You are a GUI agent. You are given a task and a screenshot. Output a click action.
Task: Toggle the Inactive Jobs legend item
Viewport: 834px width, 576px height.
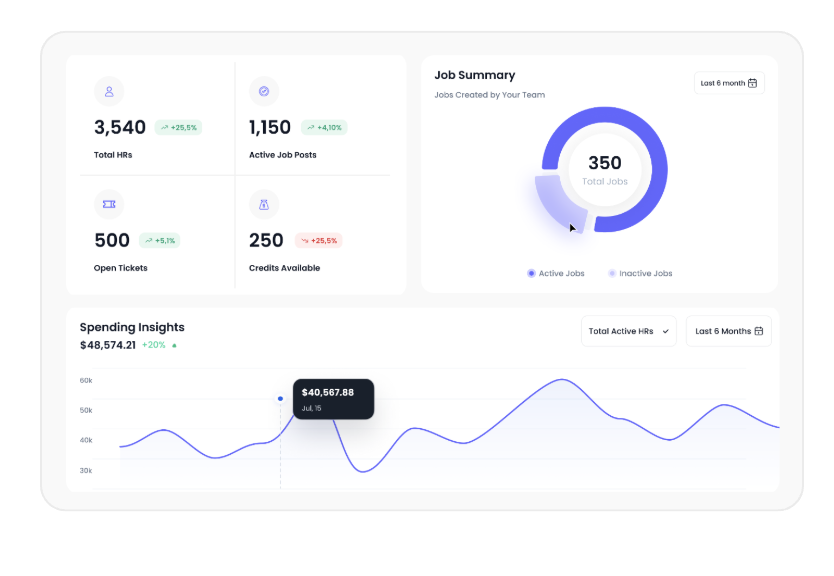pos(640,273)
